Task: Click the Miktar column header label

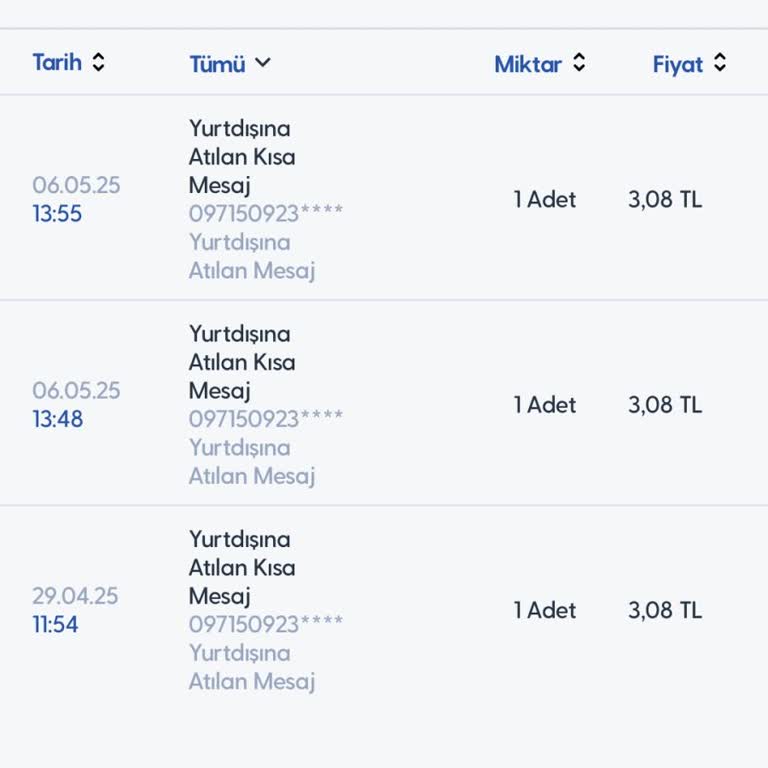Action: coord(528,64)
